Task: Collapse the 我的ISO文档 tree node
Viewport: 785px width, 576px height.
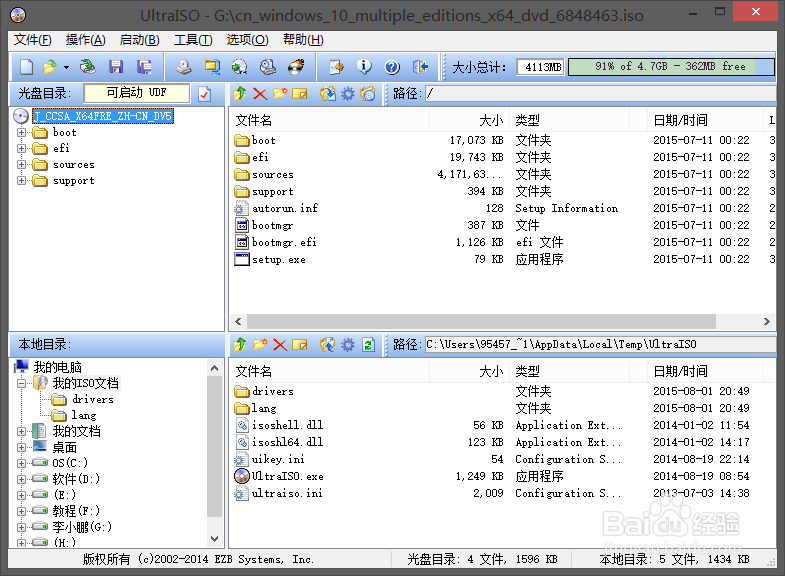Action: tap(21, 384)
